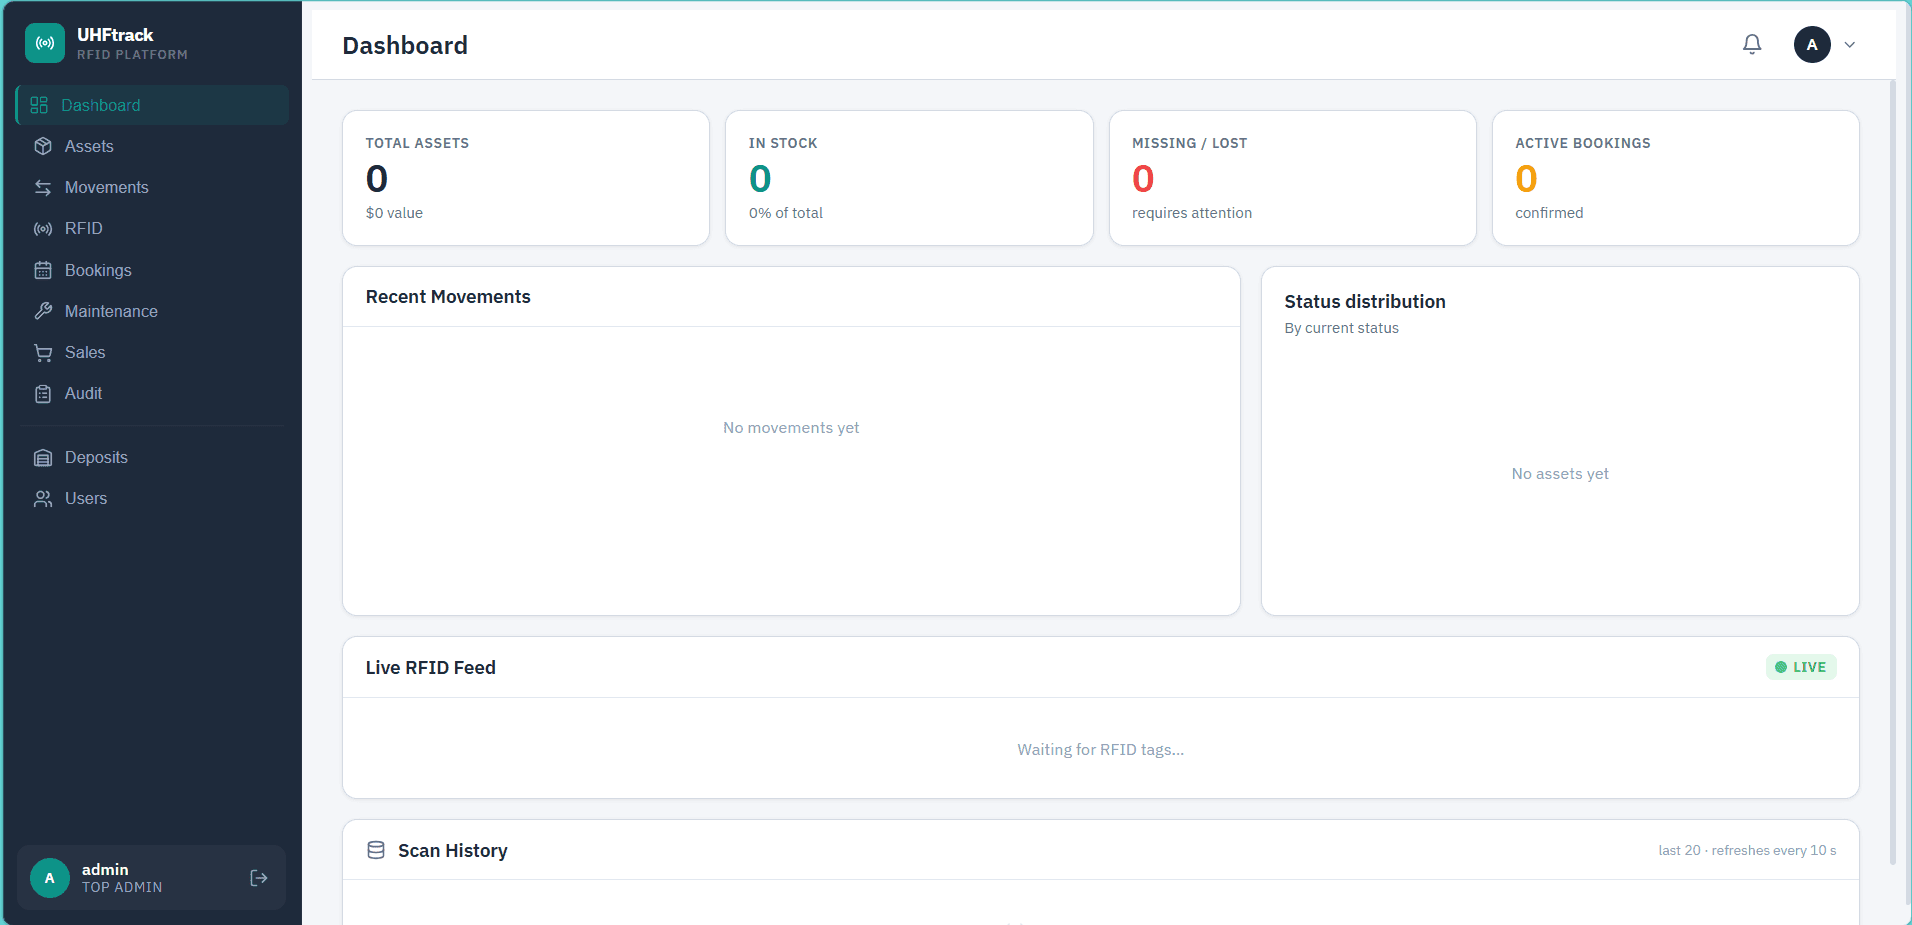Click the 'Live RFID Feed' heading
1912x925 pixels.
(x=431, y=668)
